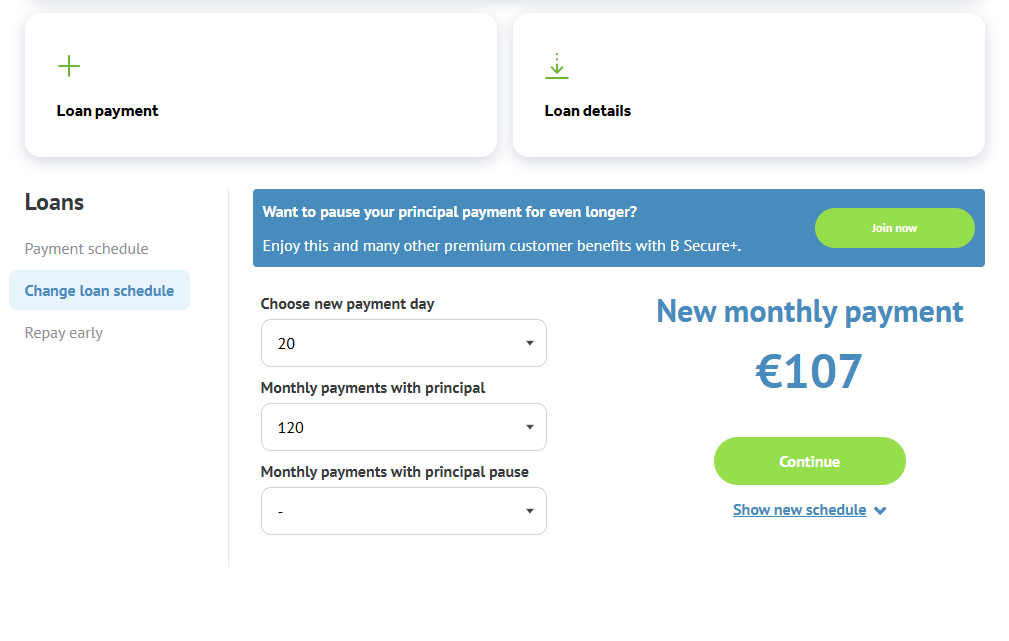The image size is (1009, 641).
Task: Go to Payment schedule section
Action: (86, 249)
